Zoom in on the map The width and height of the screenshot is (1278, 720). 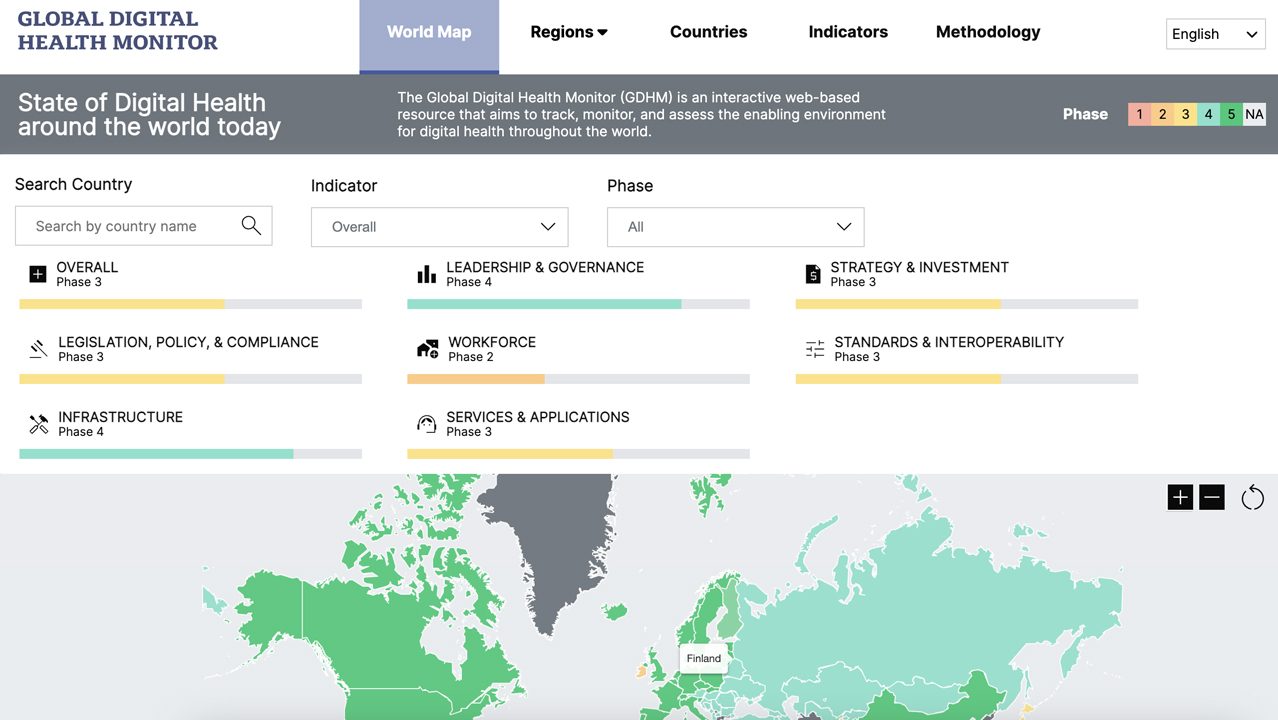1180,497
